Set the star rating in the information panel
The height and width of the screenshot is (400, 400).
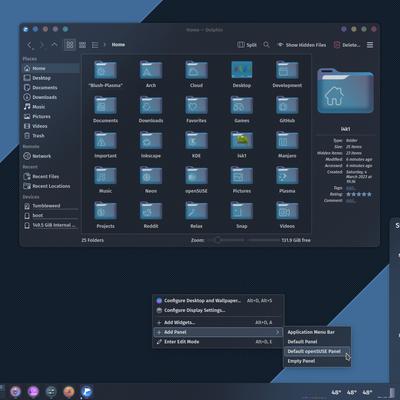tap(359, 194)
